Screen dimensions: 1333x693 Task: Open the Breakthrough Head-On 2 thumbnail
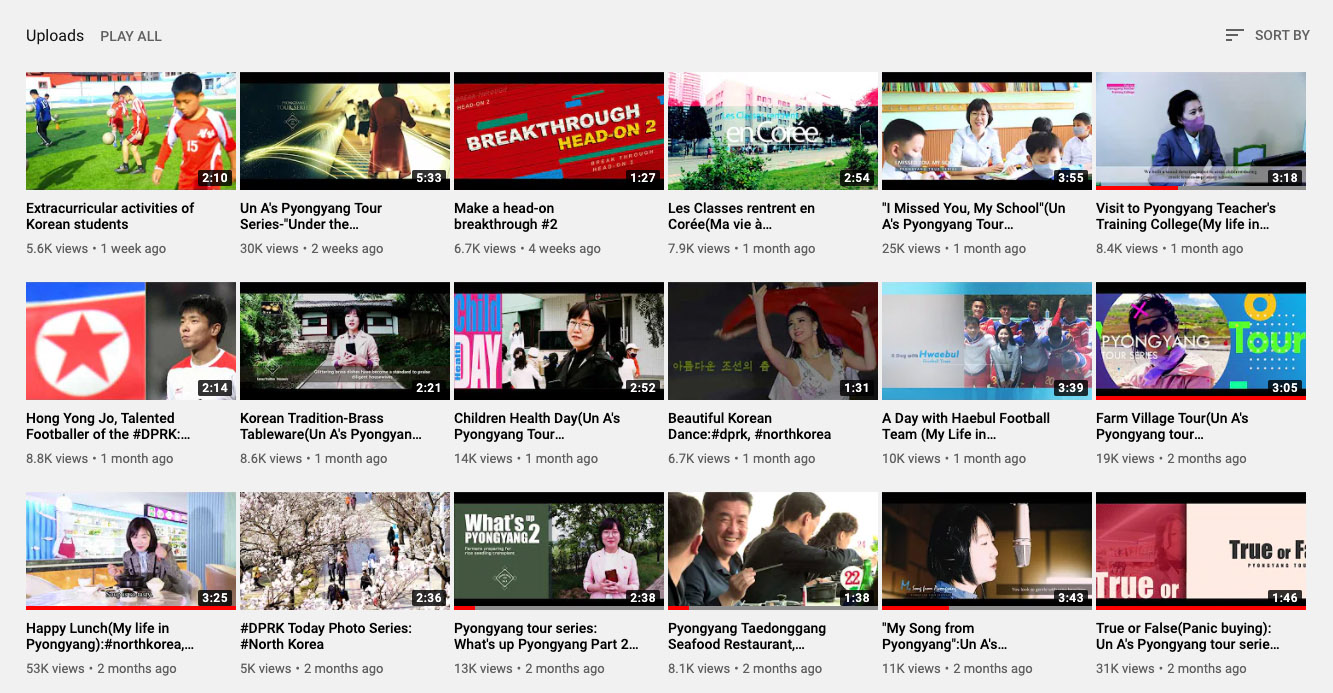(558, 131)
